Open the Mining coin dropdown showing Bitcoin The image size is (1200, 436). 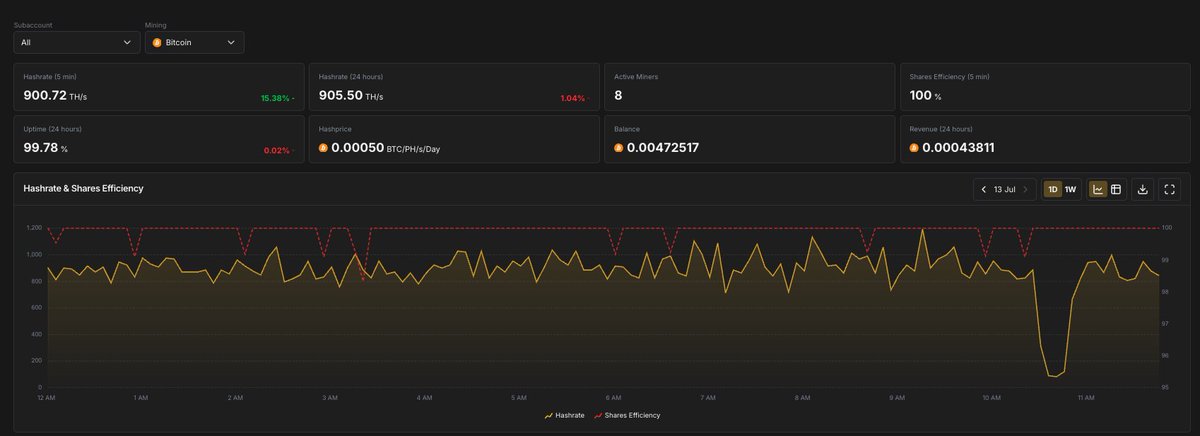click(x=195, y=42)
